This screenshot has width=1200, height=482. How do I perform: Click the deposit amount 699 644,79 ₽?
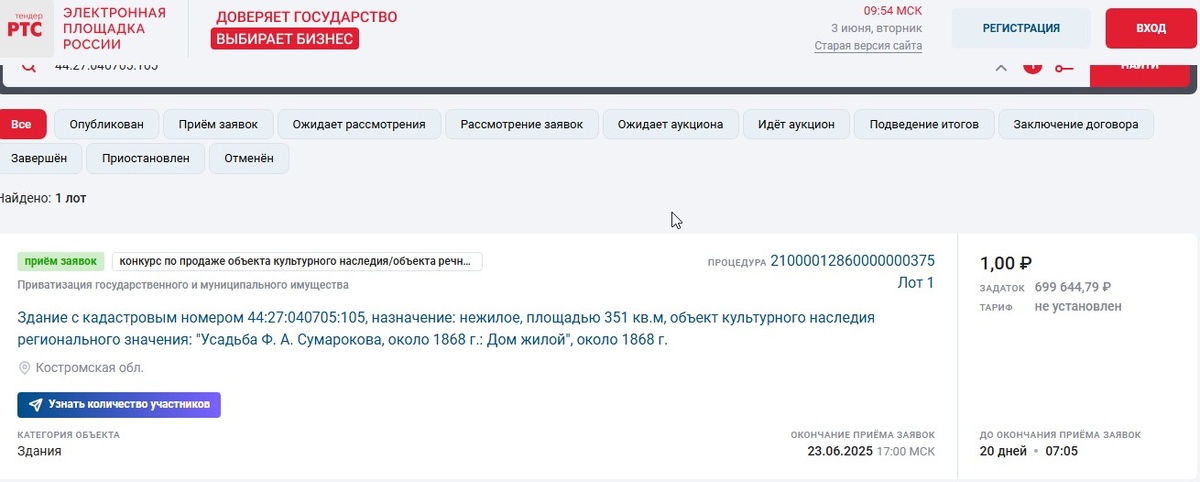tap(1073, 287)
